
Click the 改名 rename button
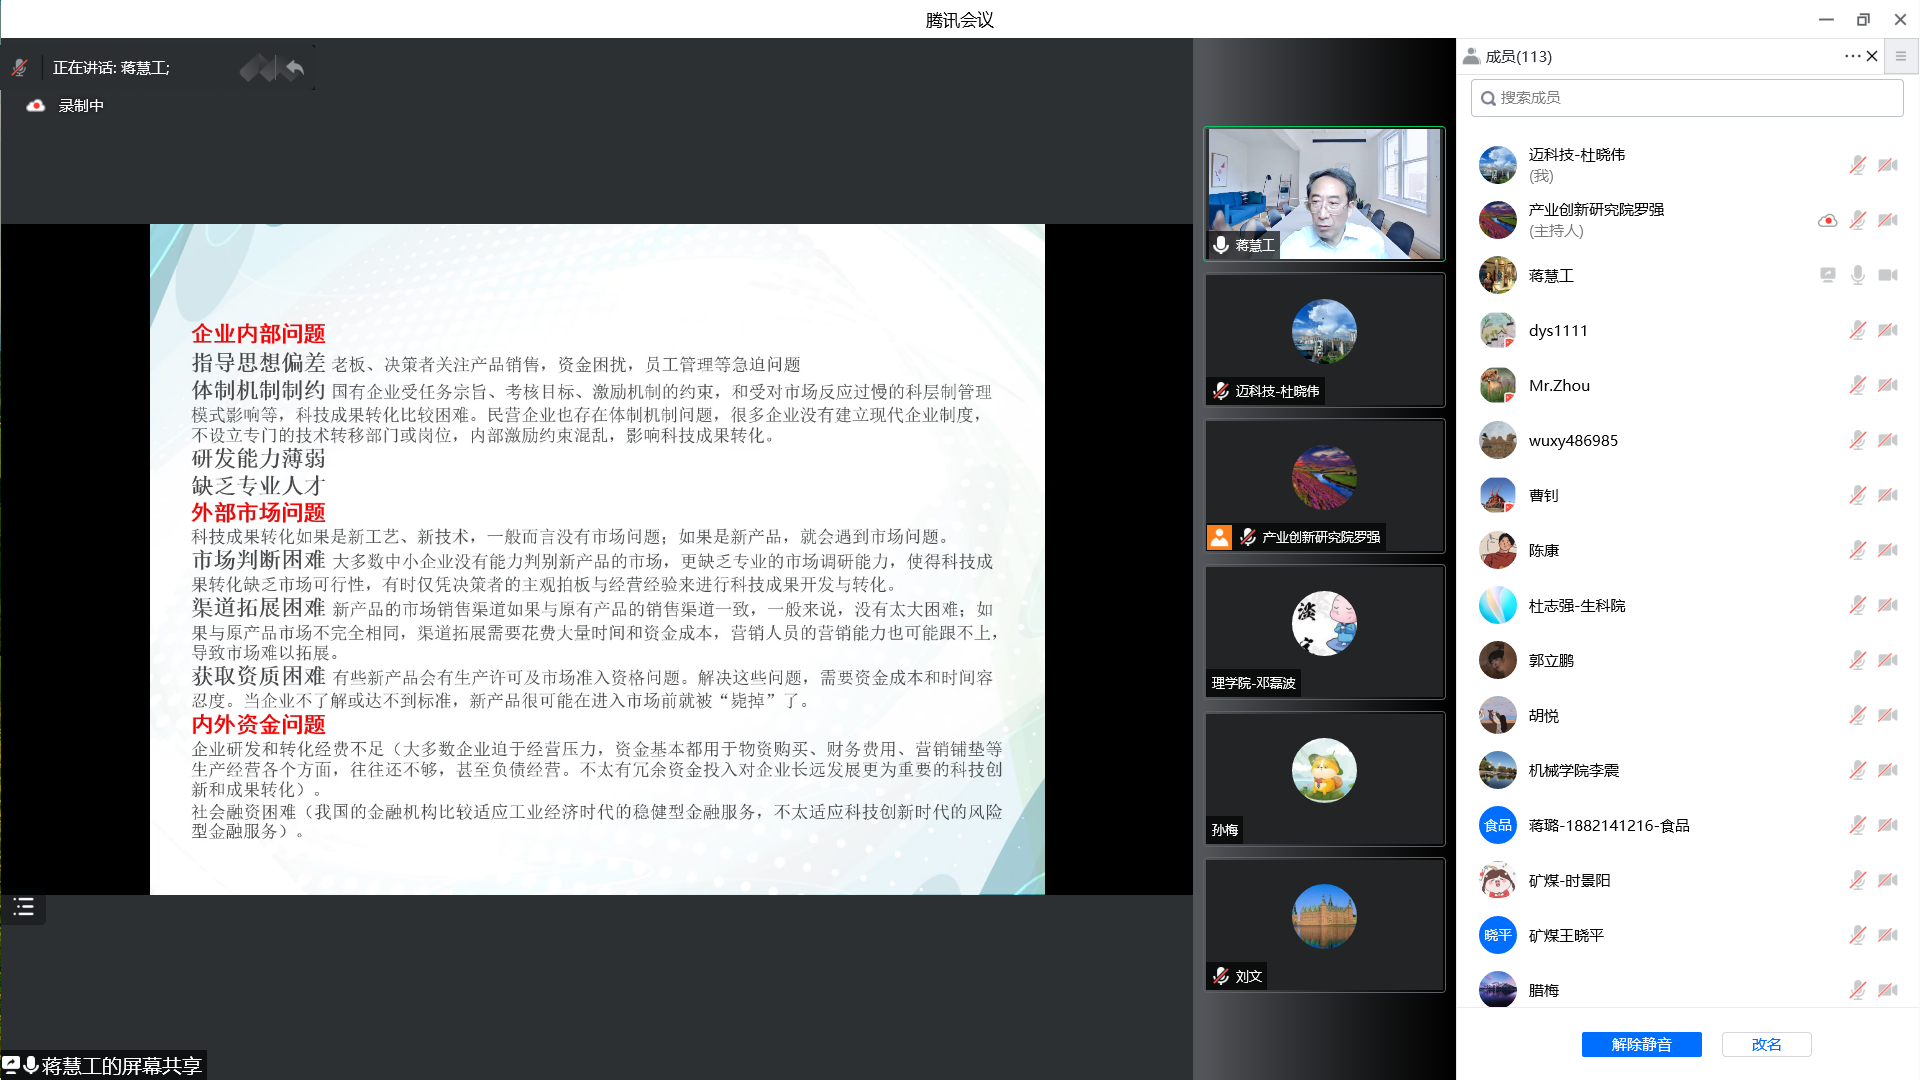tap(1766, 1044)
